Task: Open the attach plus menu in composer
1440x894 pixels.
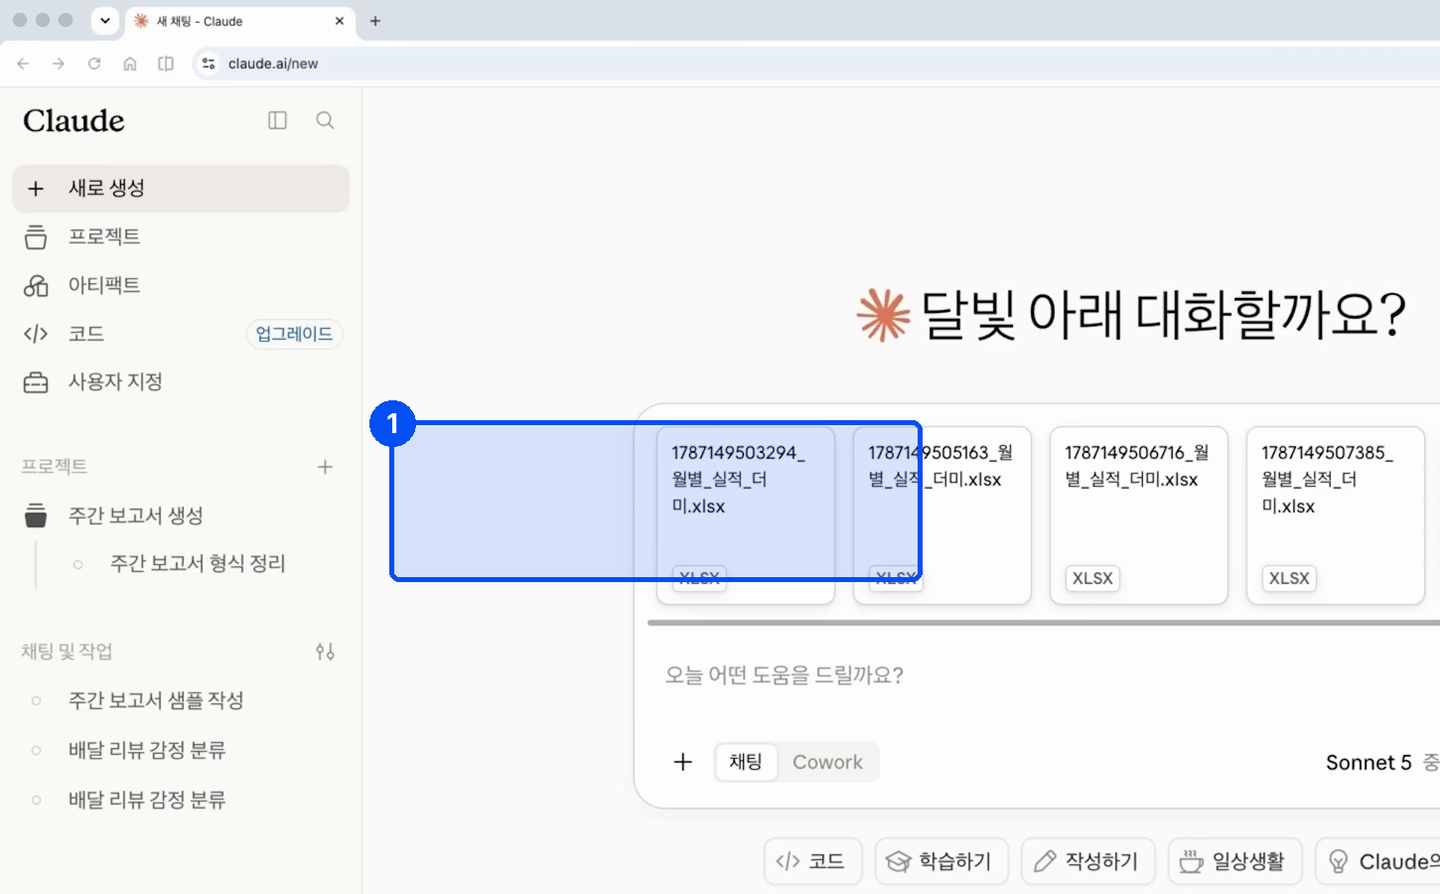Action: (x=683, y=762)
